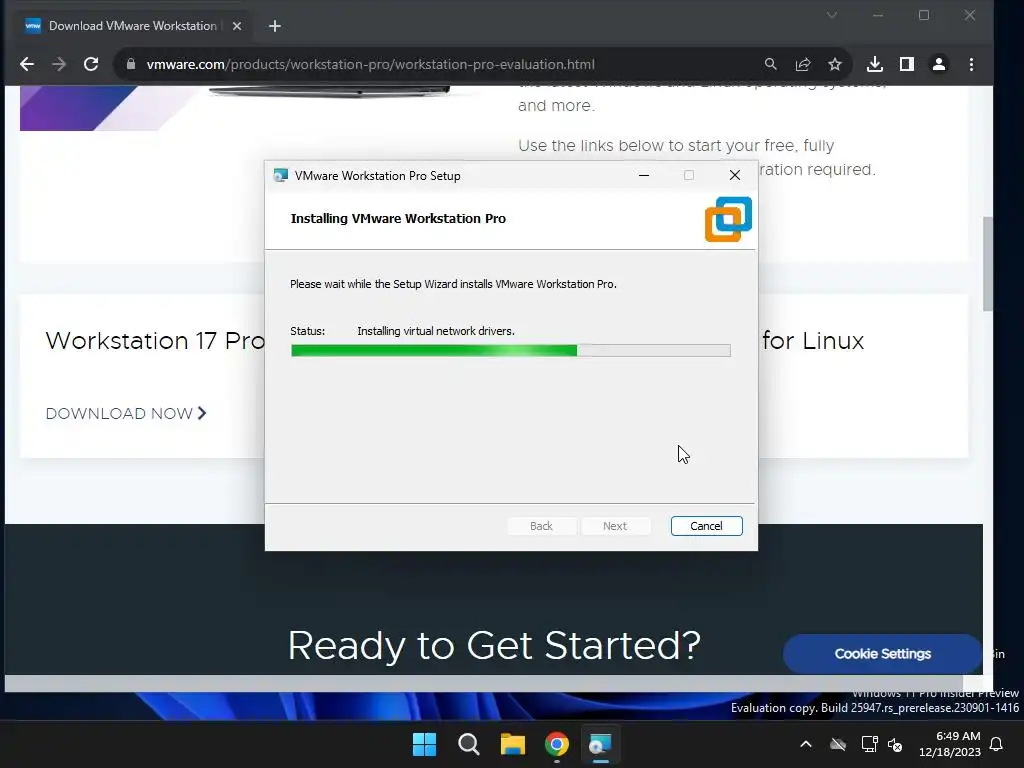Show hidden tray icons chevron
This screenshot has height=768, width=1024.
pos(806,744)
